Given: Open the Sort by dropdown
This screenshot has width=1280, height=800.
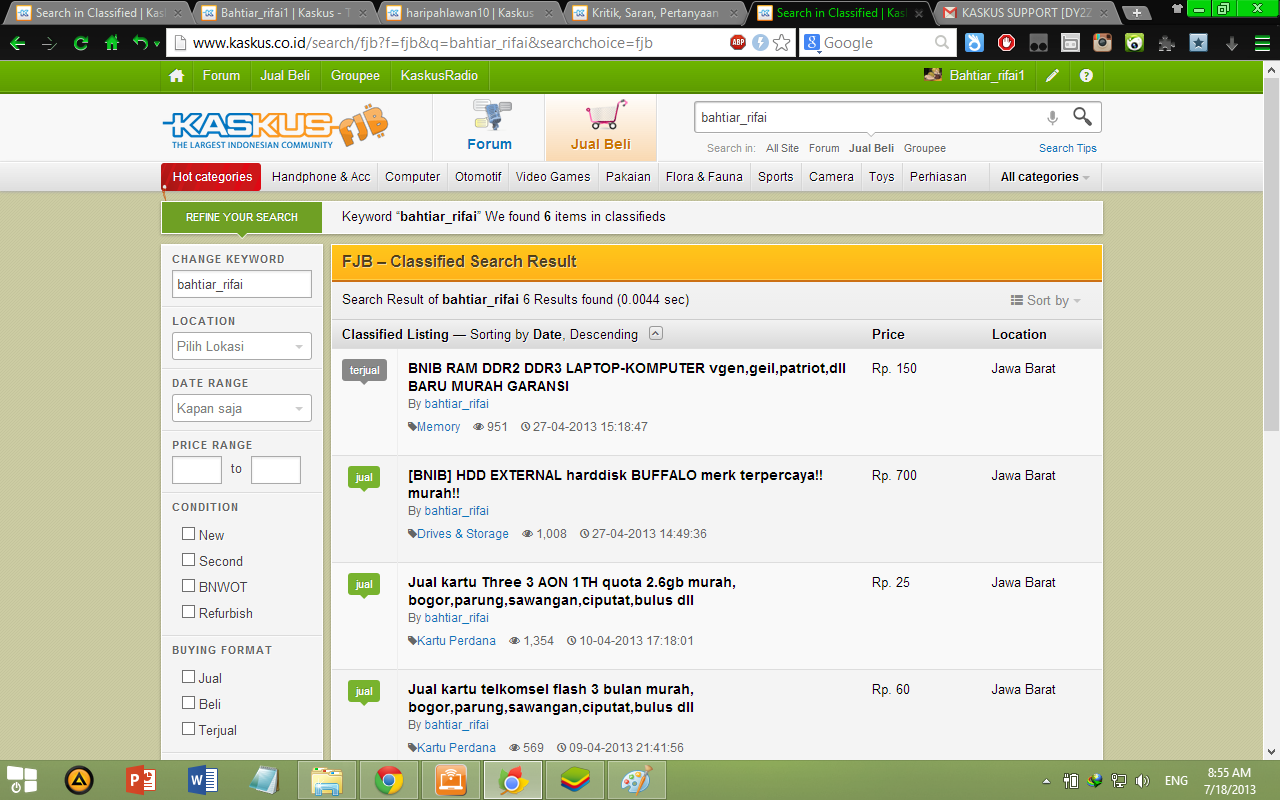Looking at the screenshot, I should point(1046,300).
